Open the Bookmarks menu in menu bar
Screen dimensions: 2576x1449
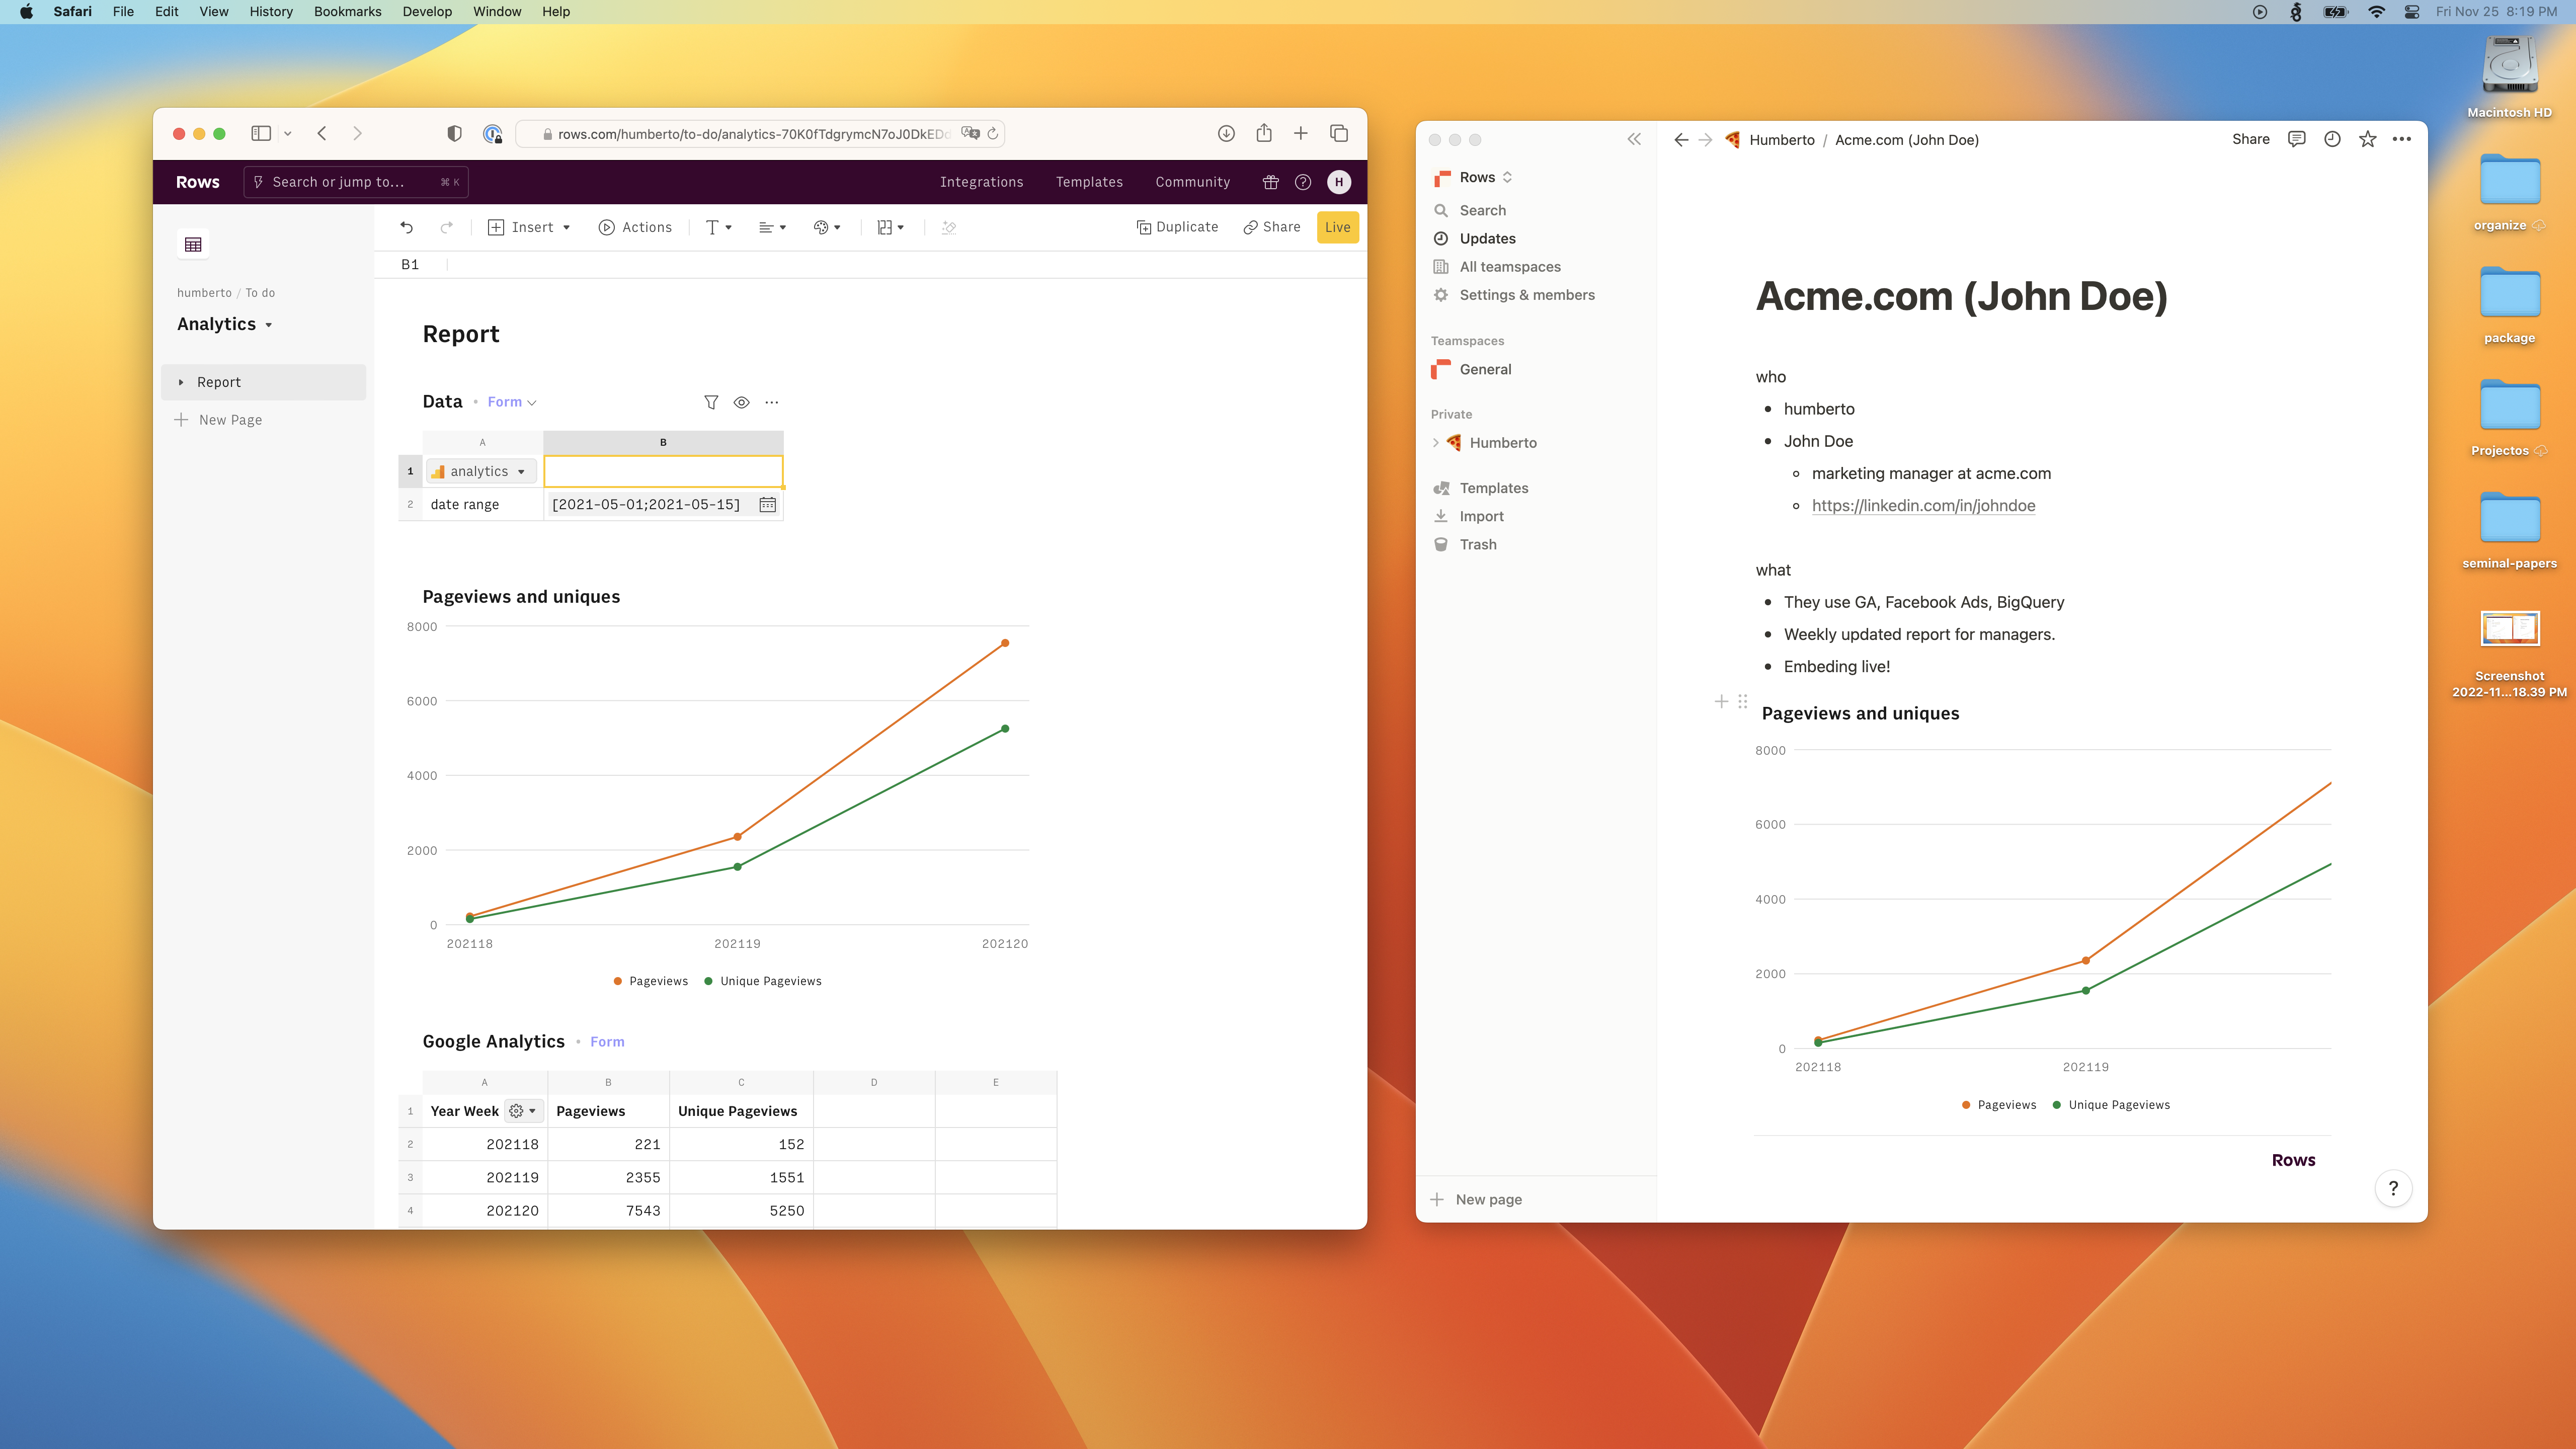347,12
